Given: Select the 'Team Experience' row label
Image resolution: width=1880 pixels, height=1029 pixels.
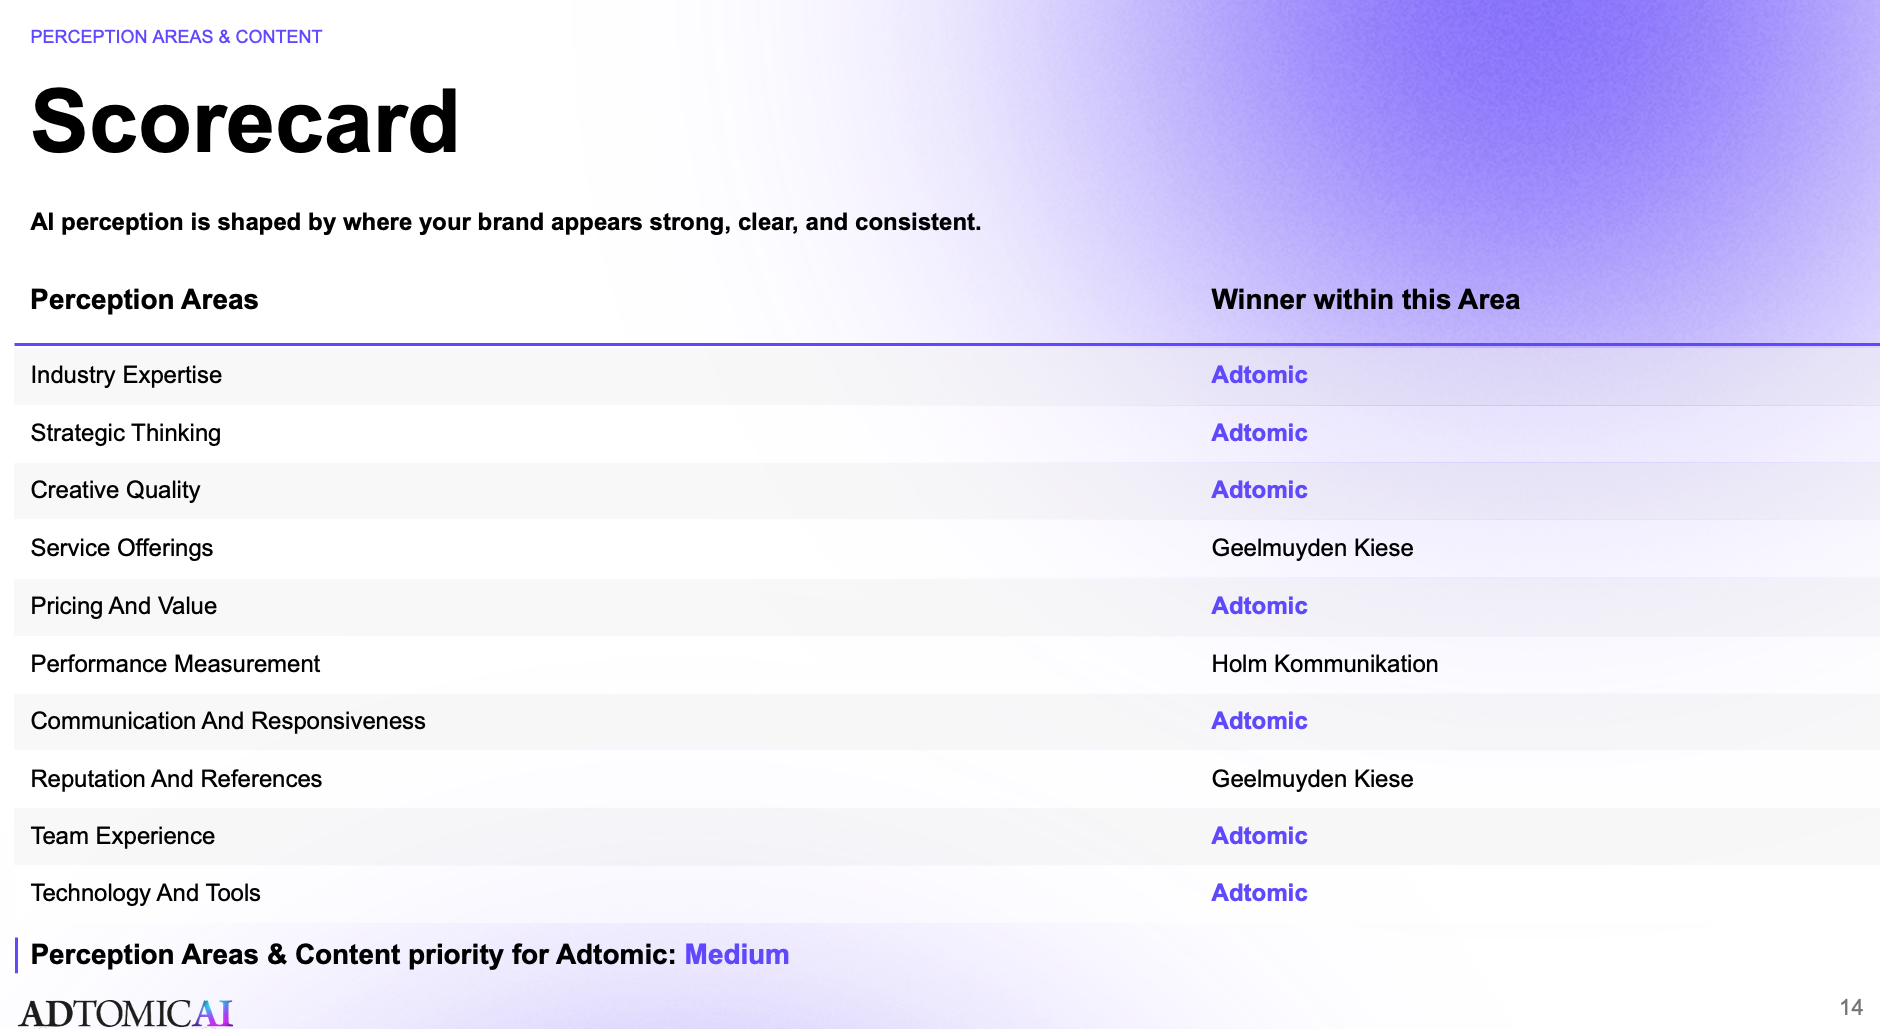Looking at the screenshot, I should click(x=123, y=836).
